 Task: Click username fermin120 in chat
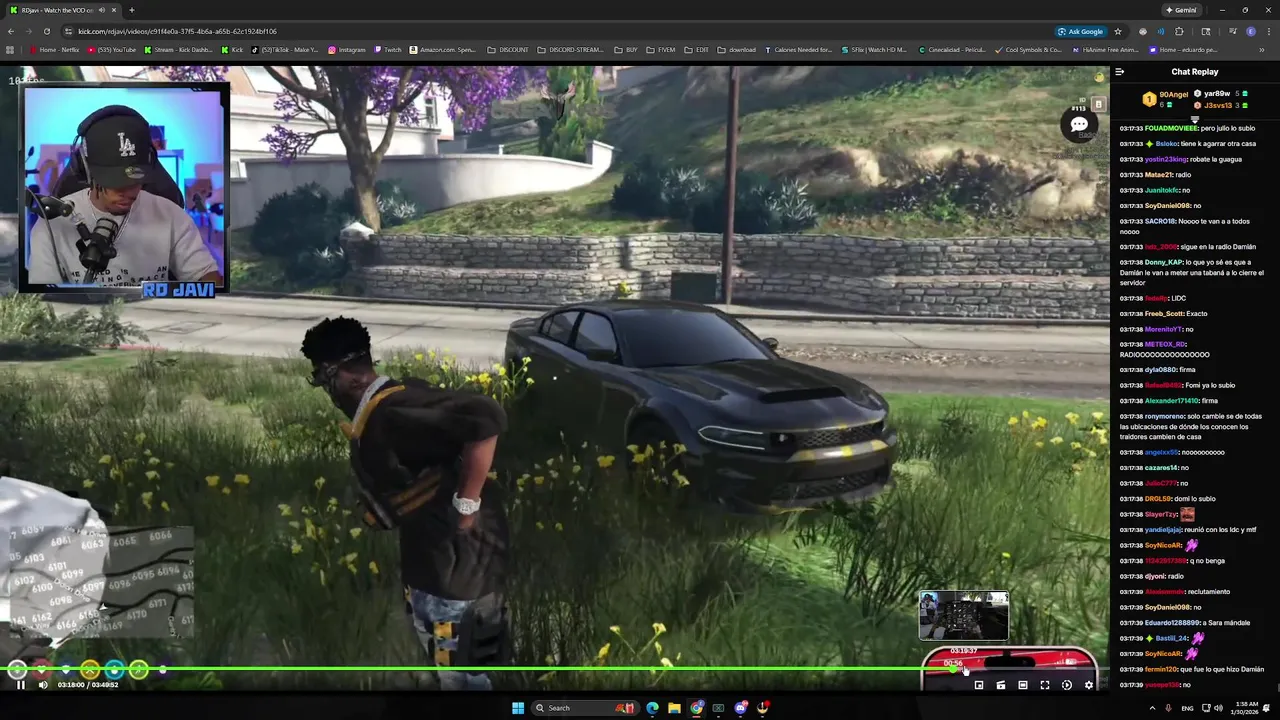tap(1161, 669)
